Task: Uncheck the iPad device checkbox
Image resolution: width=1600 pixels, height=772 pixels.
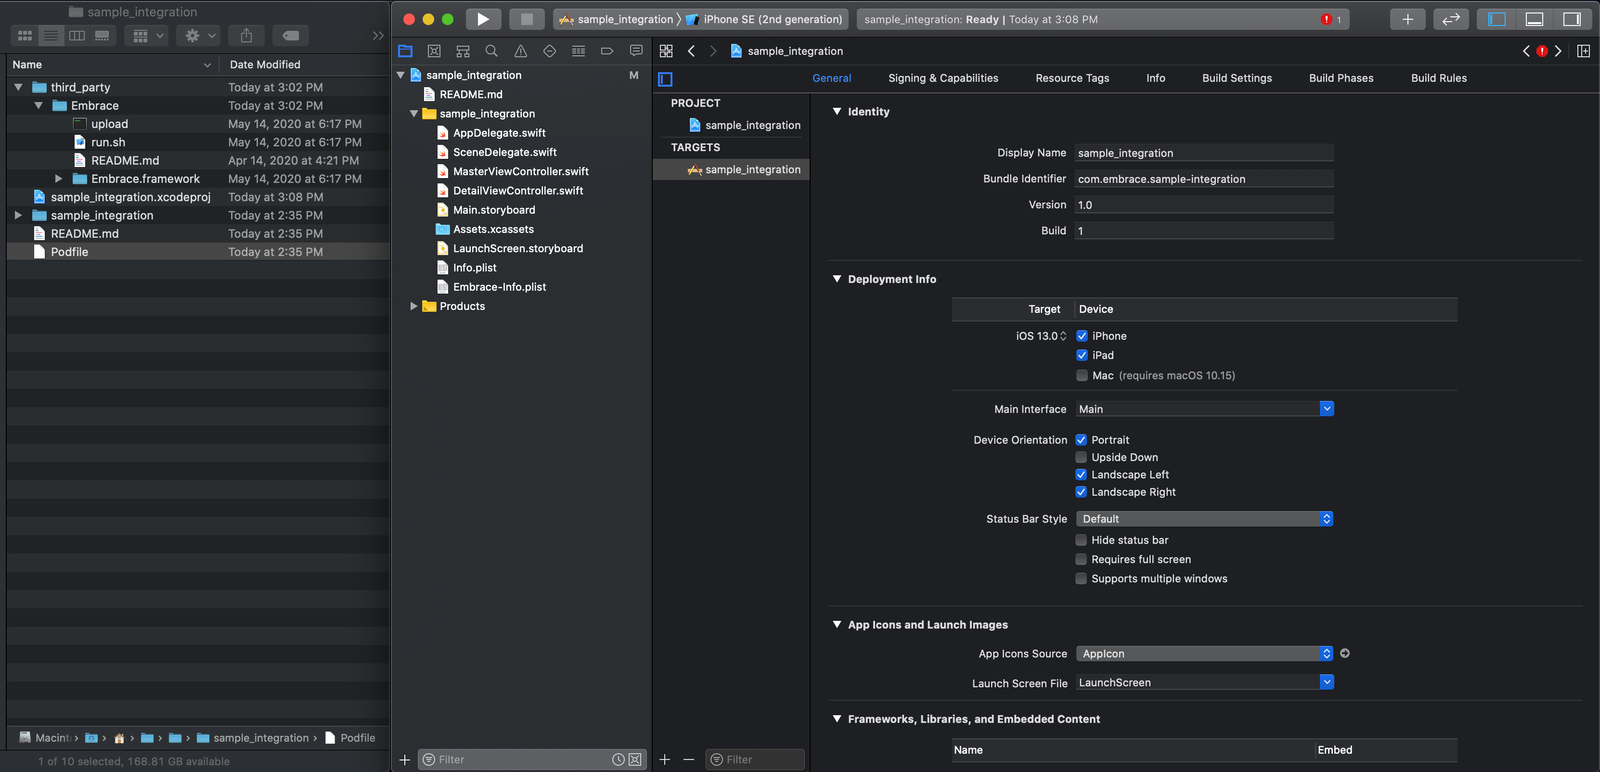Action: [1082, 355]
